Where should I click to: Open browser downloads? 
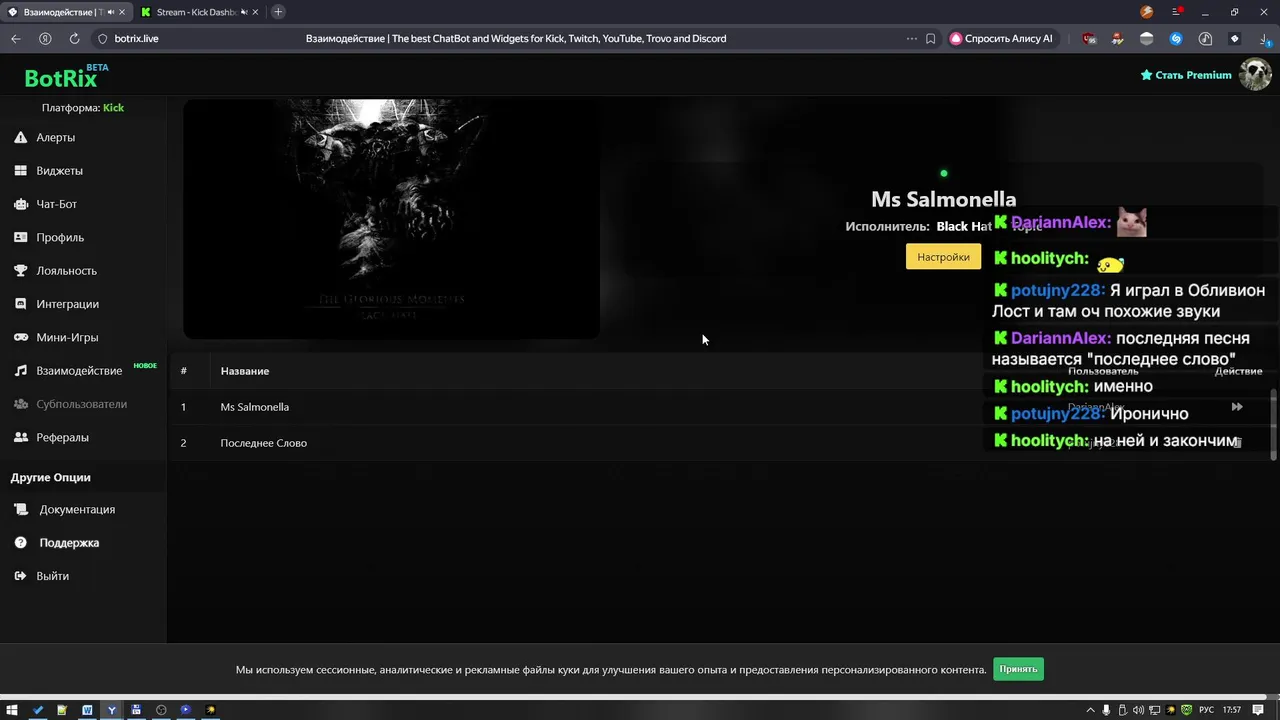pos(1265,38)
